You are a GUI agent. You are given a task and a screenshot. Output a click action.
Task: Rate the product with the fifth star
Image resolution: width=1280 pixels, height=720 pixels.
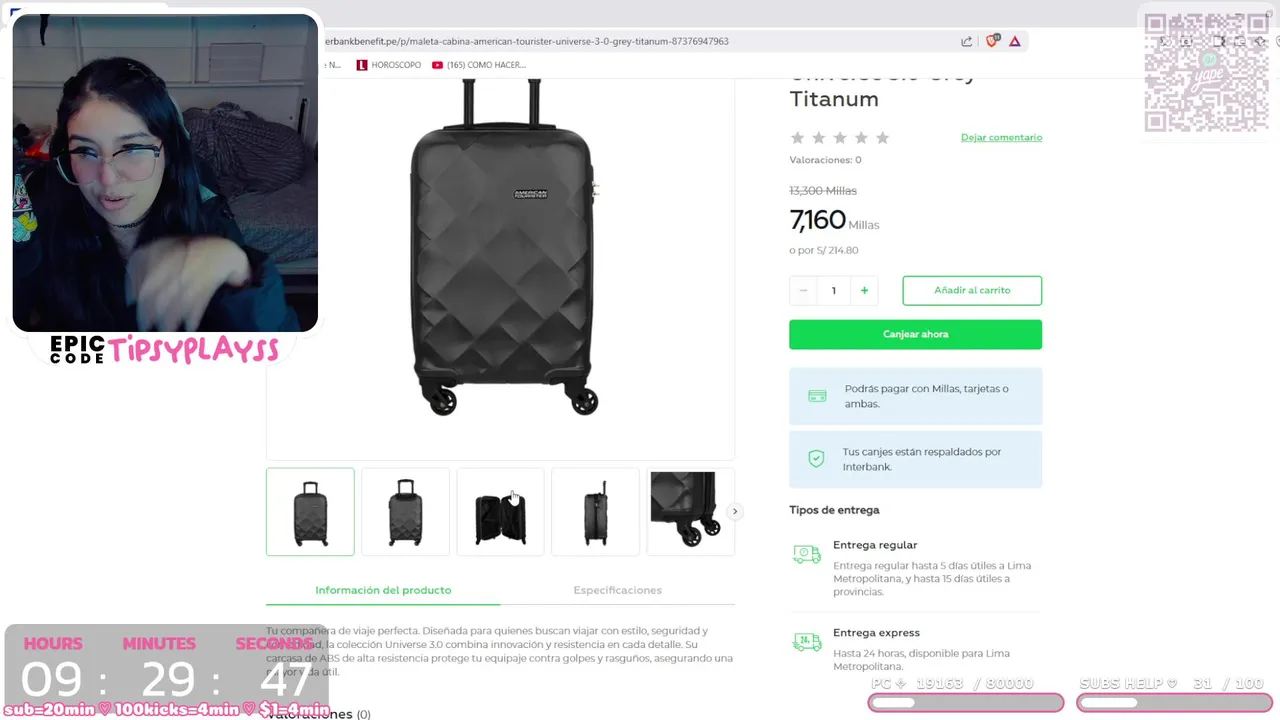pos(882,138)
